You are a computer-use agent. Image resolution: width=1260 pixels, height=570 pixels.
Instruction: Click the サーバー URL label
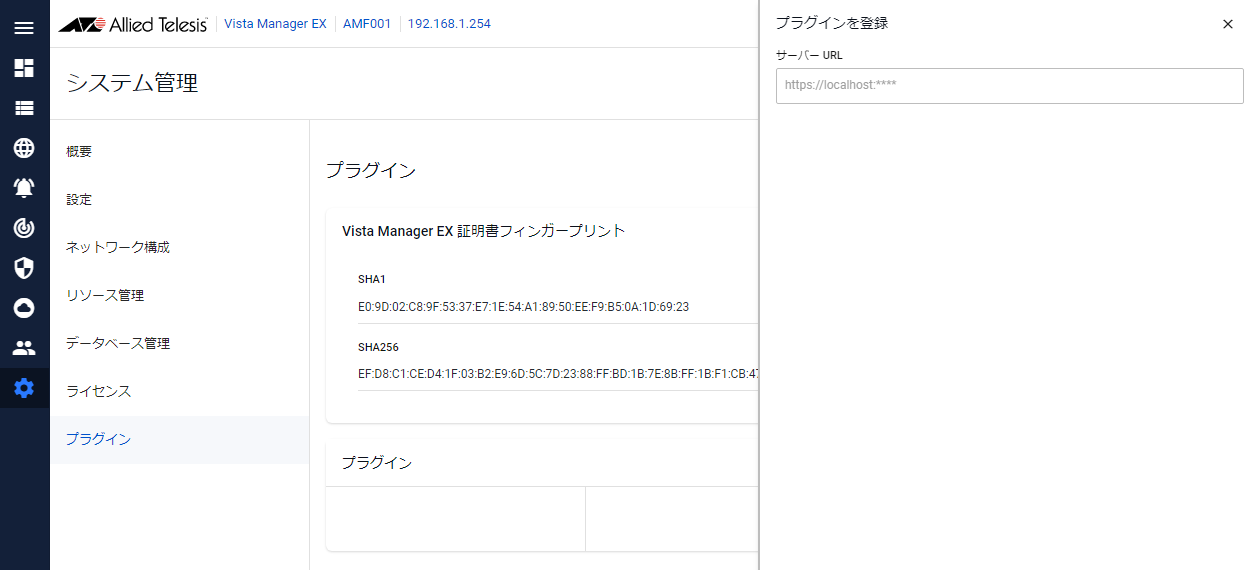(809, 56)
